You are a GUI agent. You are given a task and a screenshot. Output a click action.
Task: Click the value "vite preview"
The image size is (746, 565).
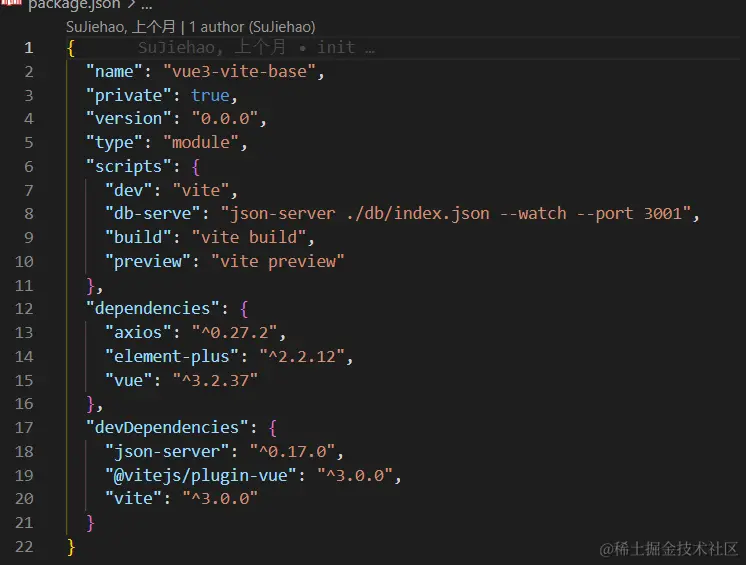(277, 262)
